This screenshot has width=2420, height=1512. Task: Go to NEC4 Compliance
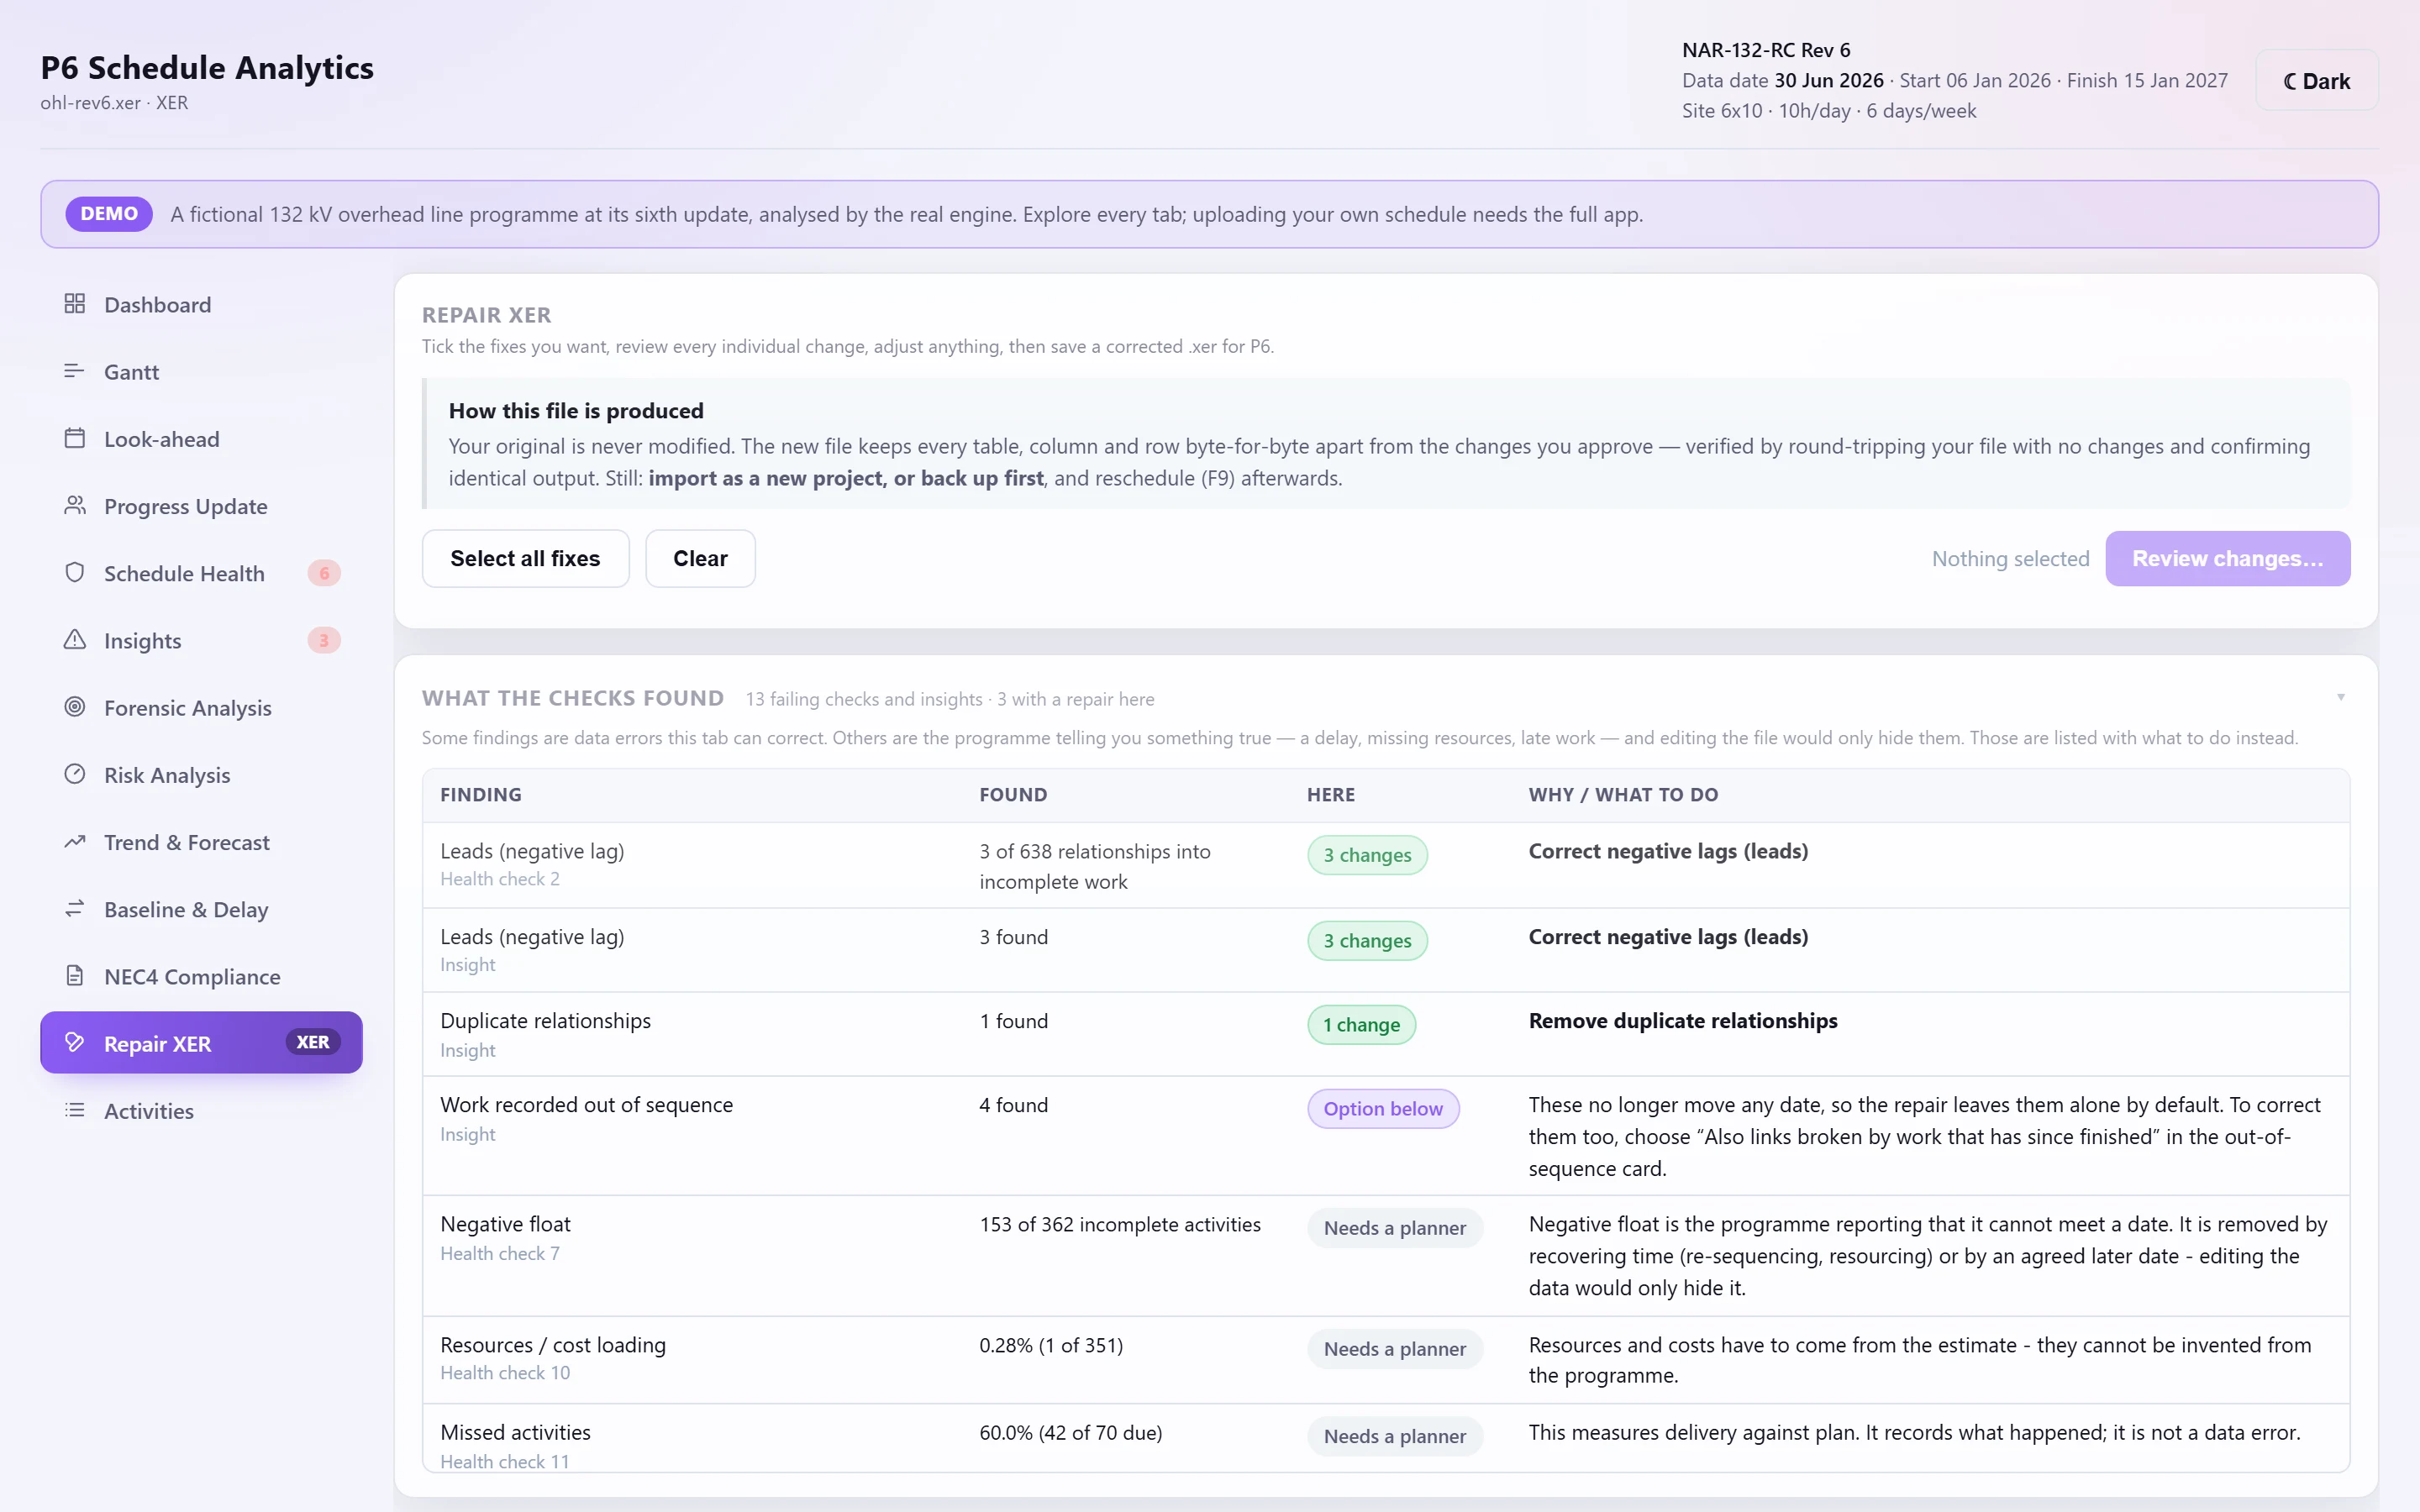[201, 976]
